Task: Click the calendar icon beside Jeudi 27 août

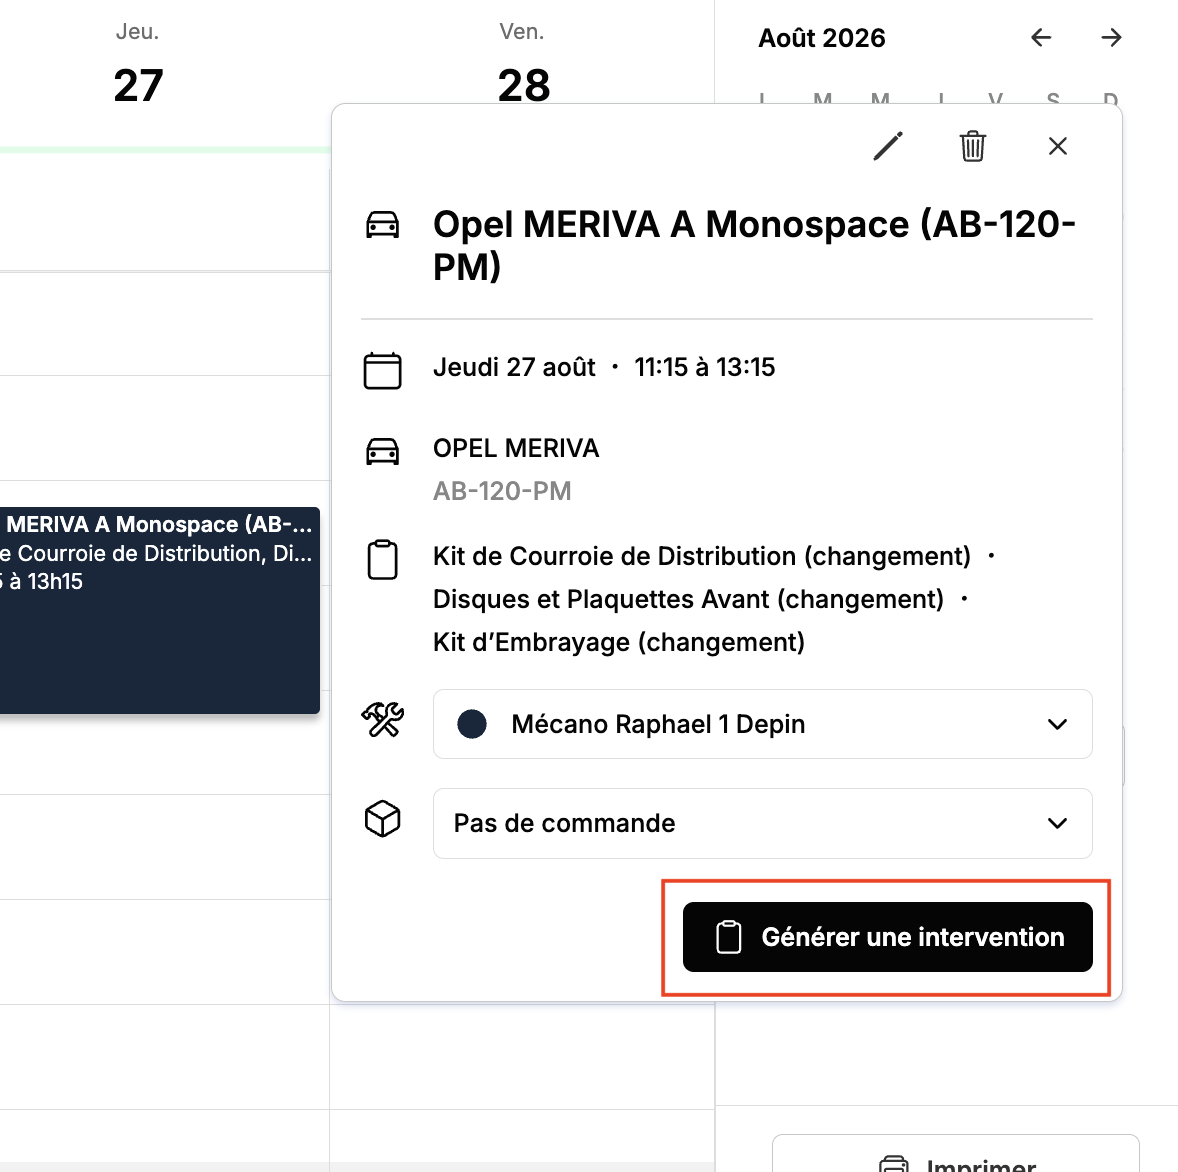Action: (382, 370)
